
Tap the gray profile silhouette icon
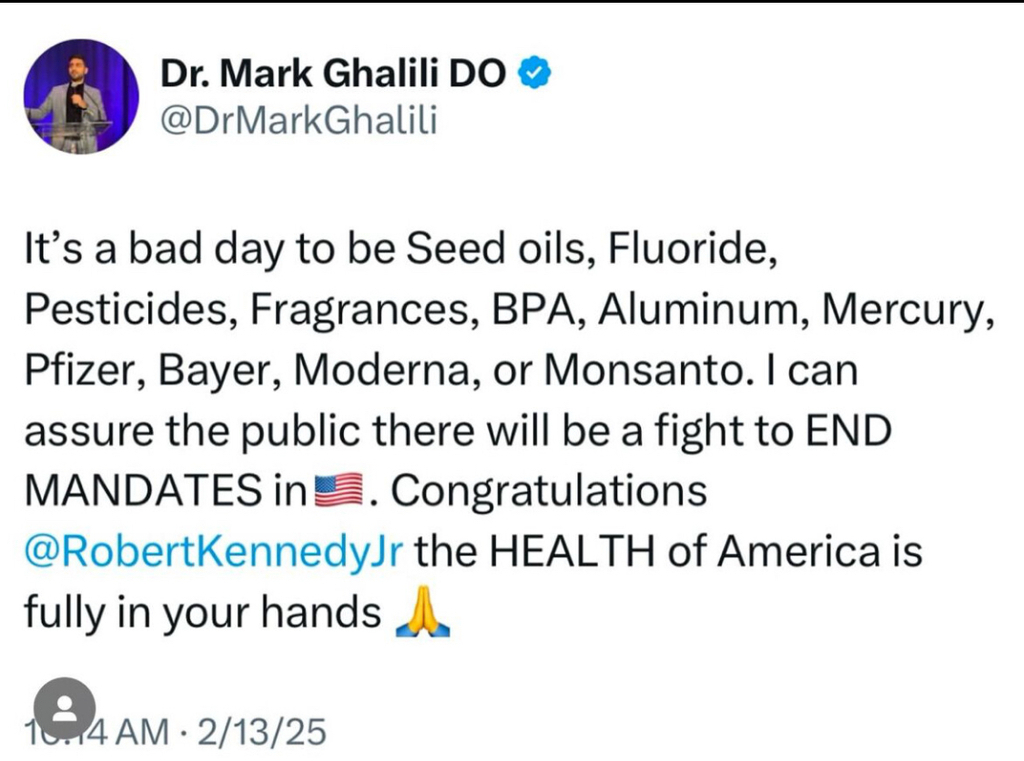pos(64,709)
